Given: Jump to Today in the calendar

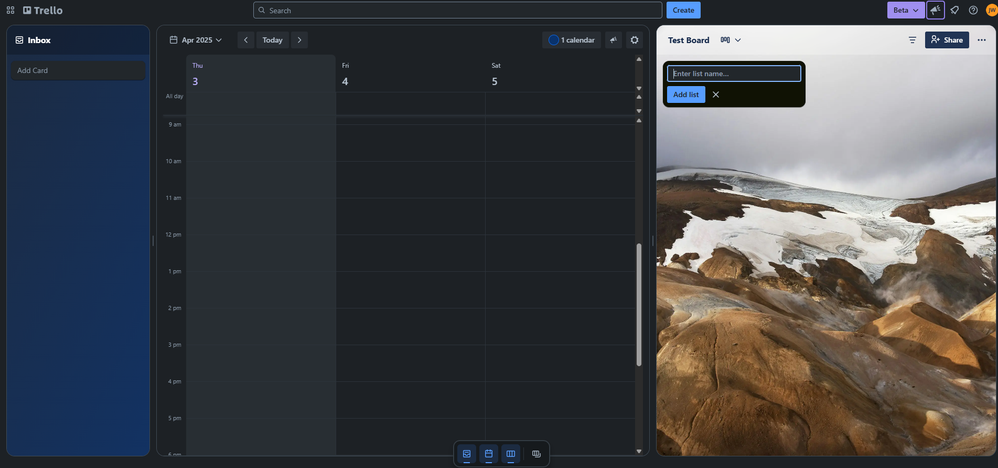Looking at the screenshot, I should (x=272, y=40).
